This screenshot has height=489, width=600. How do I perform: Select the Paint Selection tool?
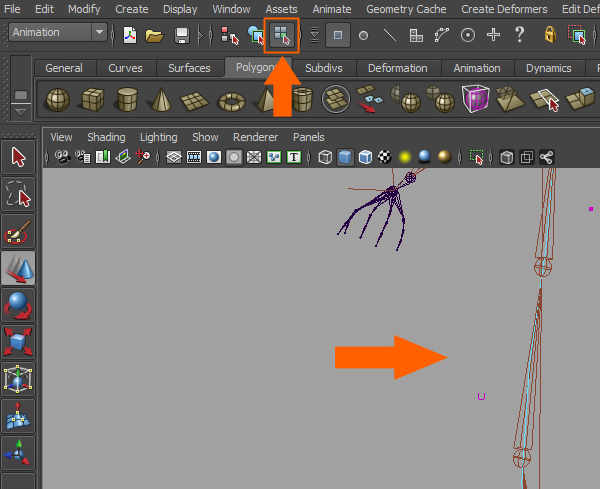18,231
